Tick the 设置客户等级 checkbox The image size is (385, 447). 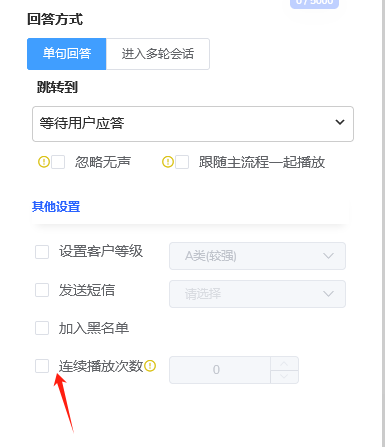click(x=42, y=252)
